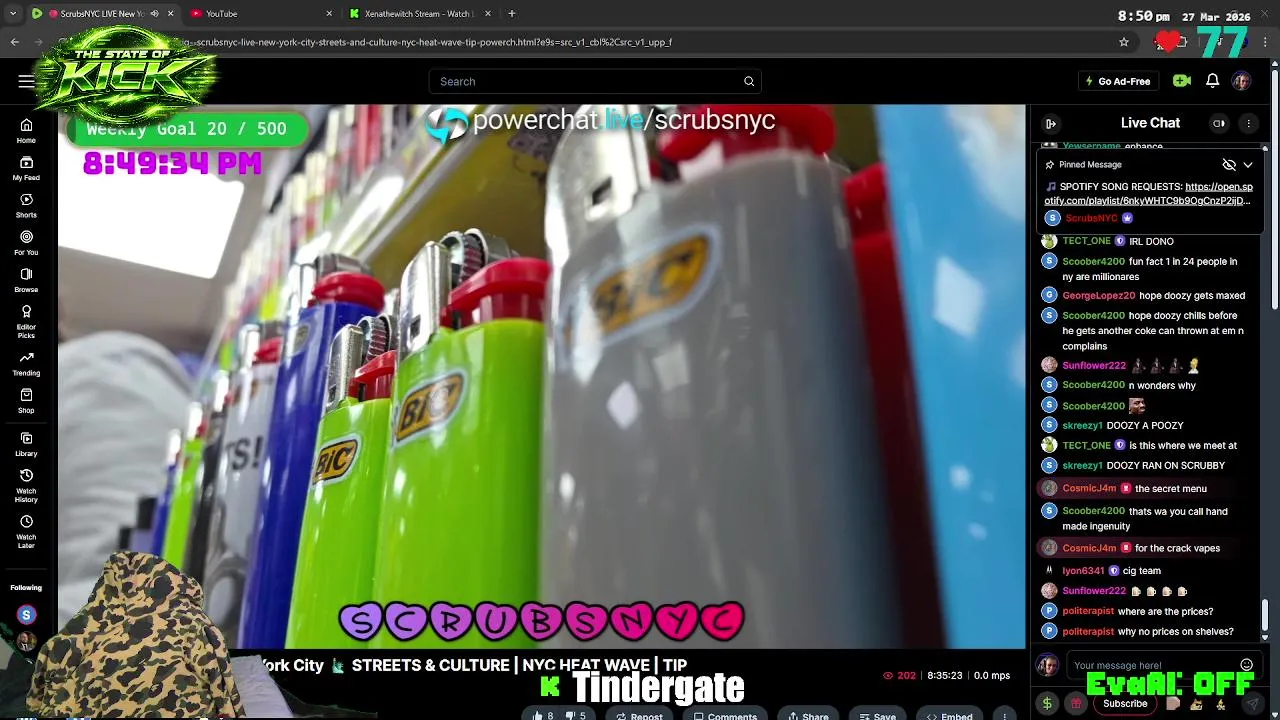The height and width of the screenshot is (720, 1280).
Task: Click the ScrubsNYC pinned message author
Action: click(1091, 218)
